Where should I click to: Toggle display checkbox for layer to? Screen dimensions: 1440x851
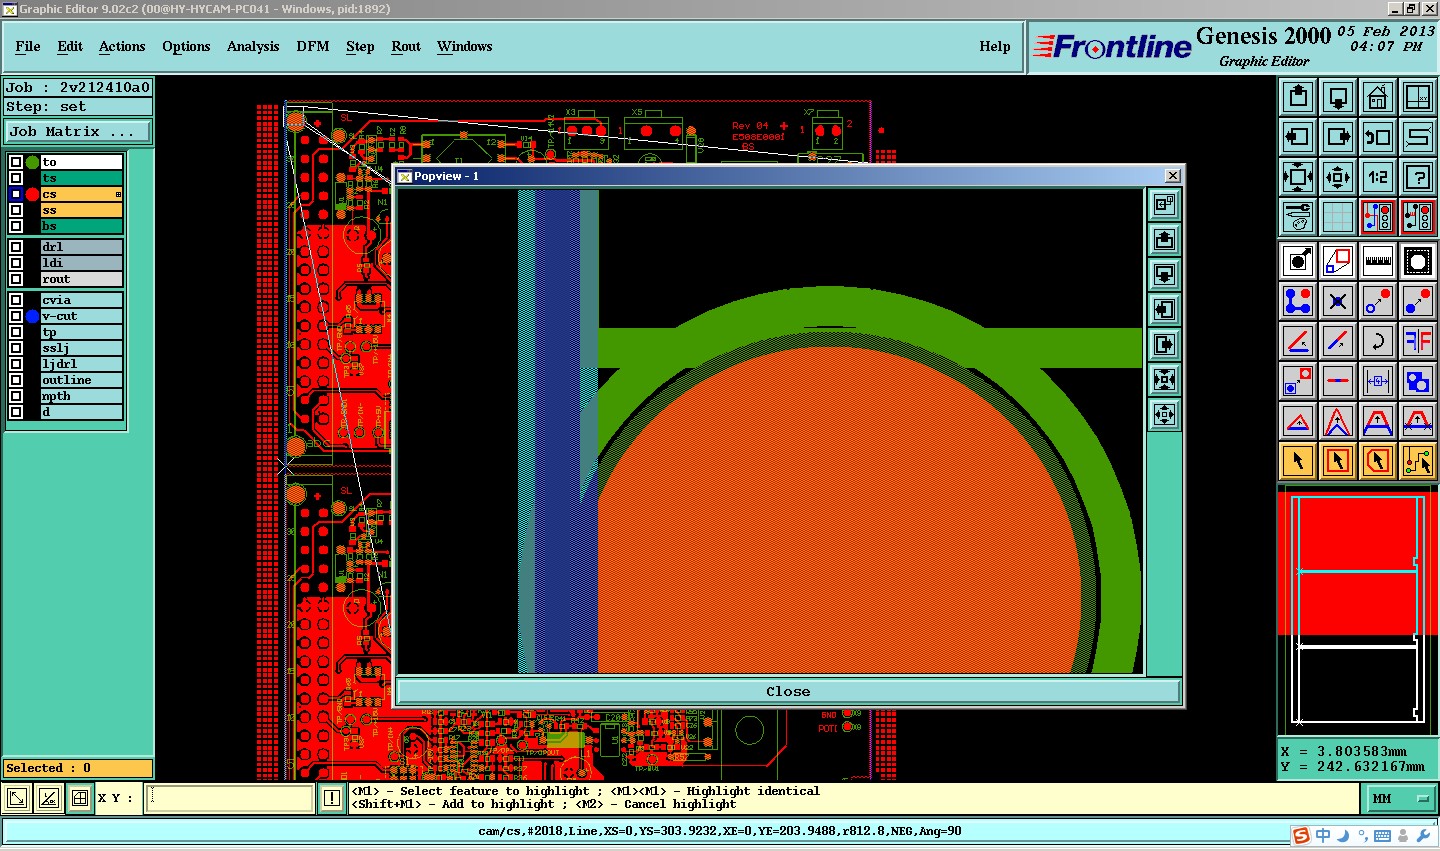16,162
